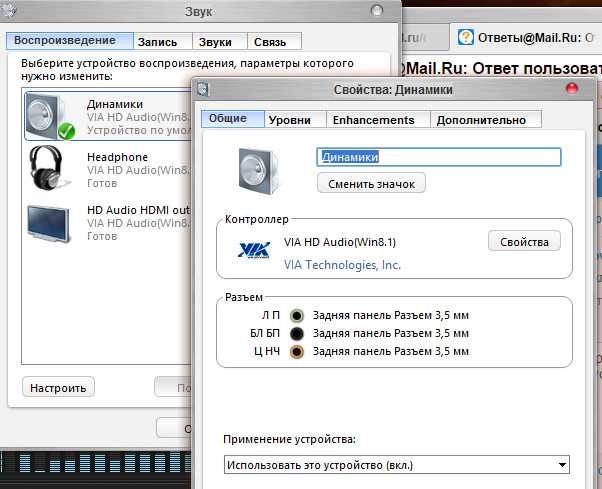Click the Ц НЧ orange jack icon

coord(296,351)
